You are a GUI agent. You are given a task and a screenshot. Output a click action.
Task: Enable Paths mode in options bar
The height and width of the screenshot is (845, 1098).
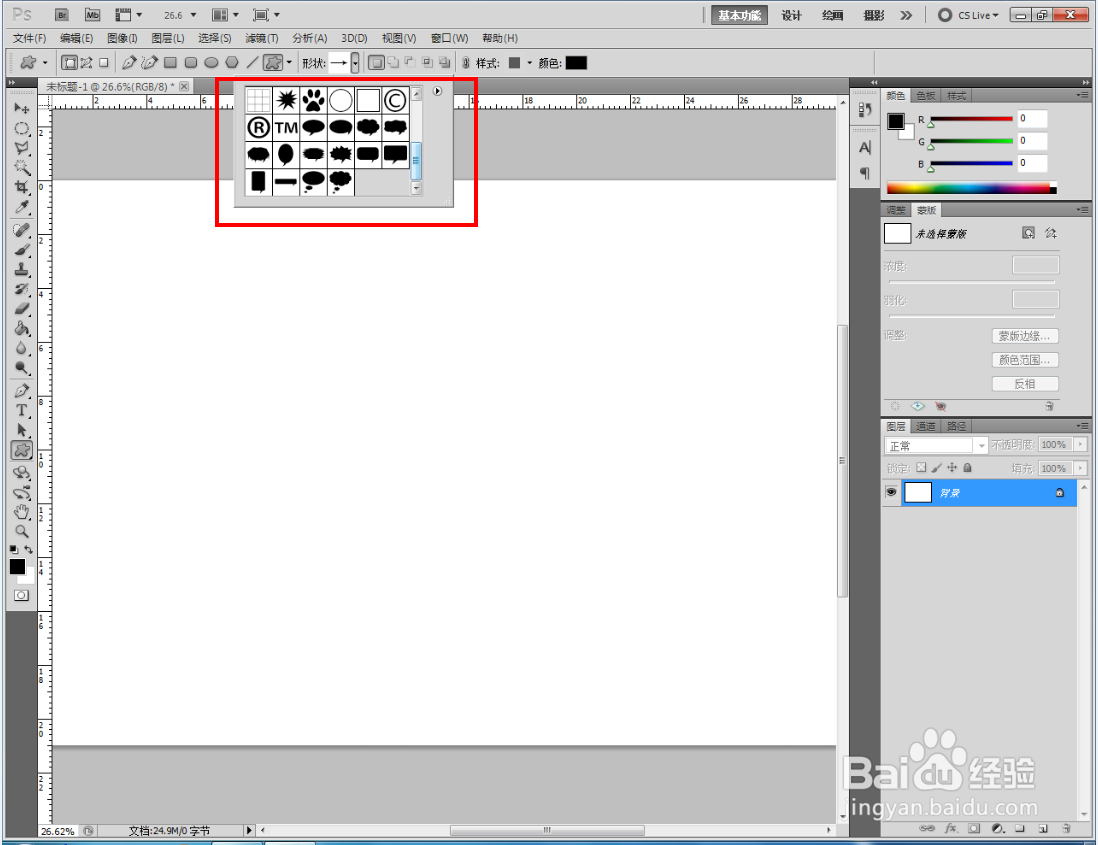coord(86,63)
